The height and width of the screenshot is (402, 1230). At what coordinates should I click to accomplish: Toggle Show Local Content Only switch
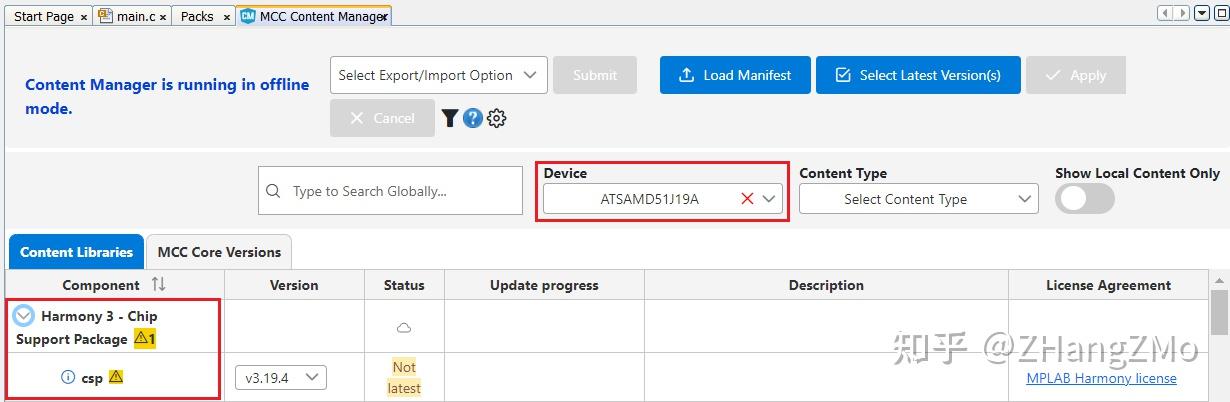click(1085, 199)
